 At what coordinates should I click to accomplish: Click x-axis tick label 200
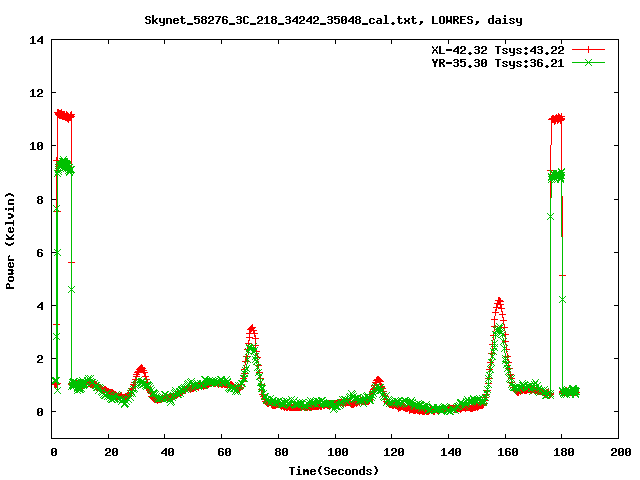tap(621, 452)
